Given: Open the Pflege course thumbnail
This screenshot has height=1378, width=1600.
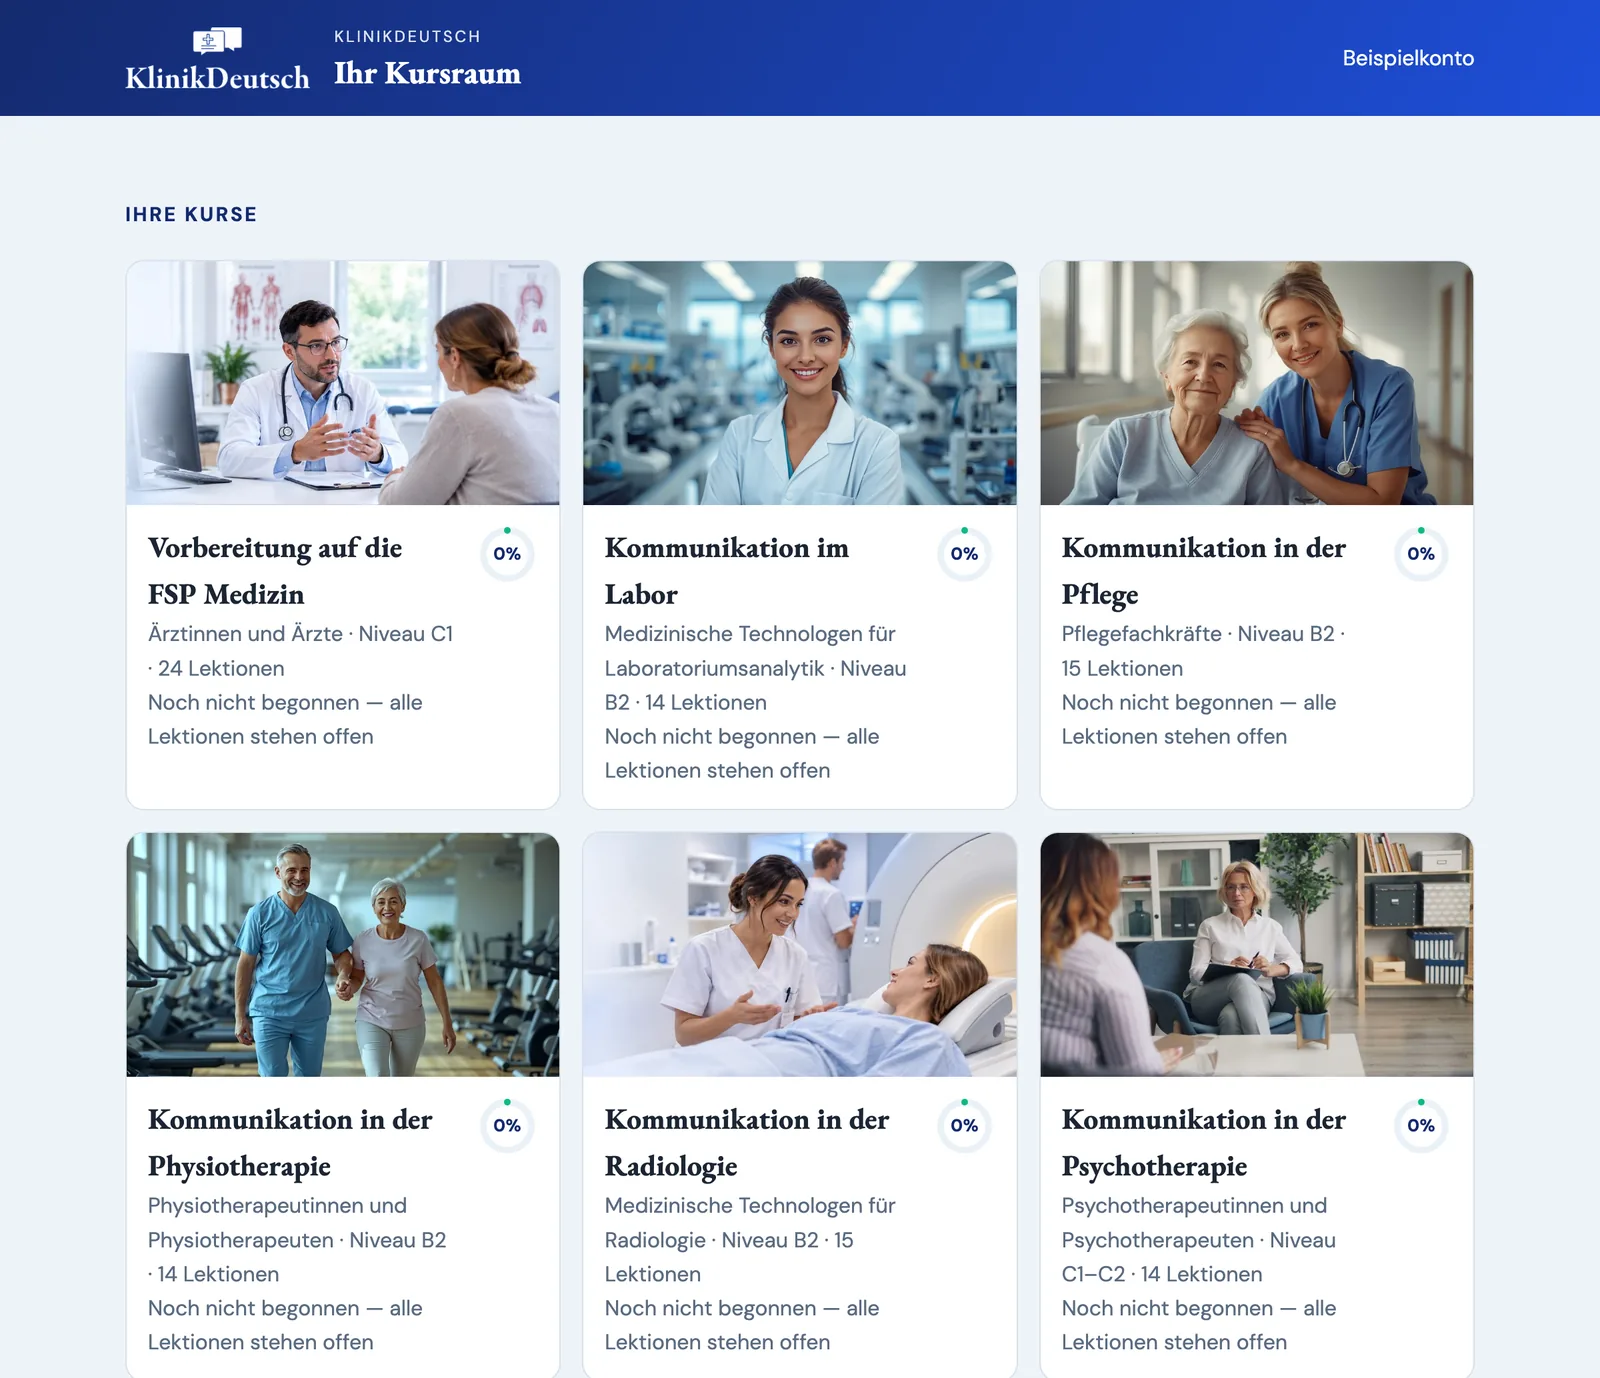Looking at the screenshot, I should pyautogui.click(x=1257, y=383).
